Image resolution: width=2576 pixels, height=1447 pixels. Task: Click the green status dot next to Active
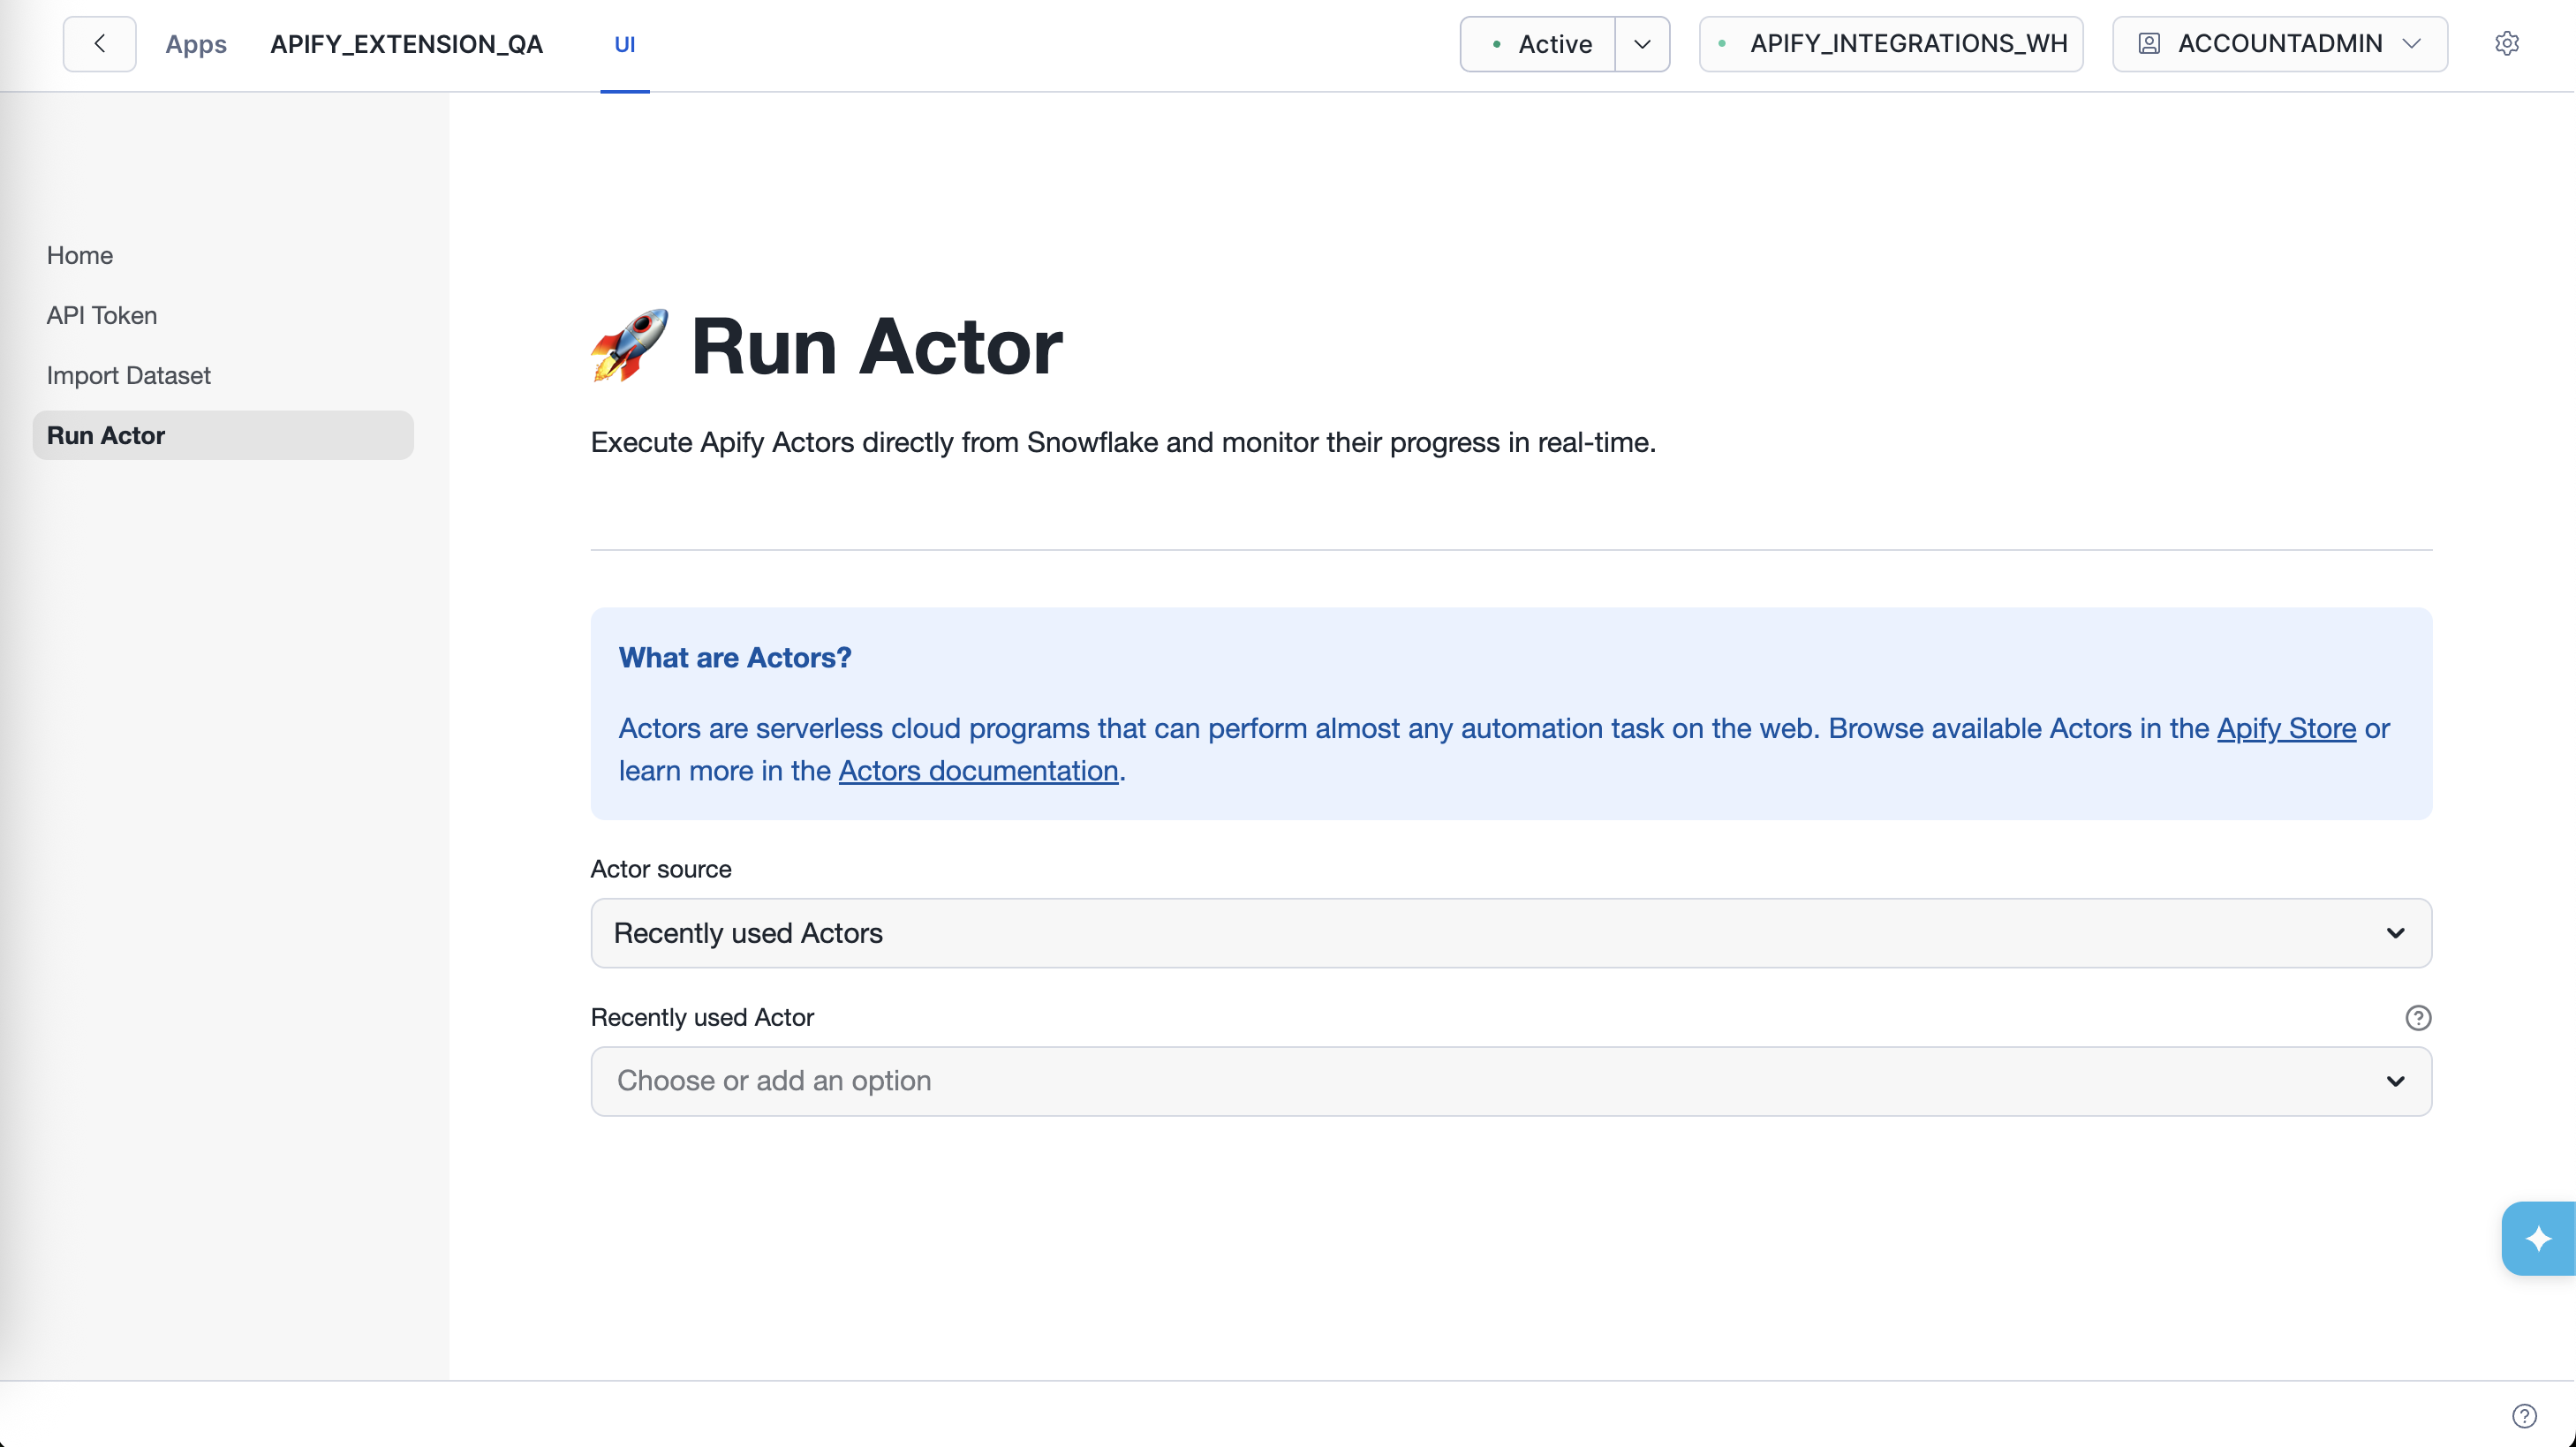(1497, 44)
